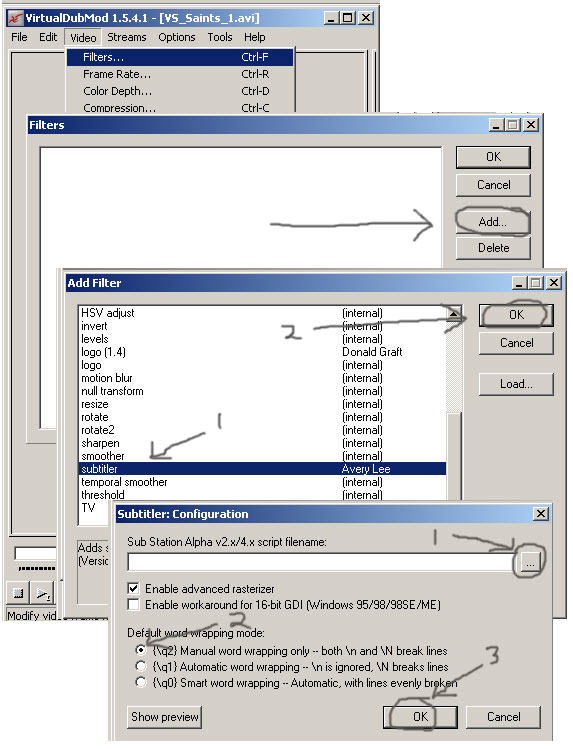Click Load... button in Add Filter dialog
573x749 pixels.
(x=516, y=384)
